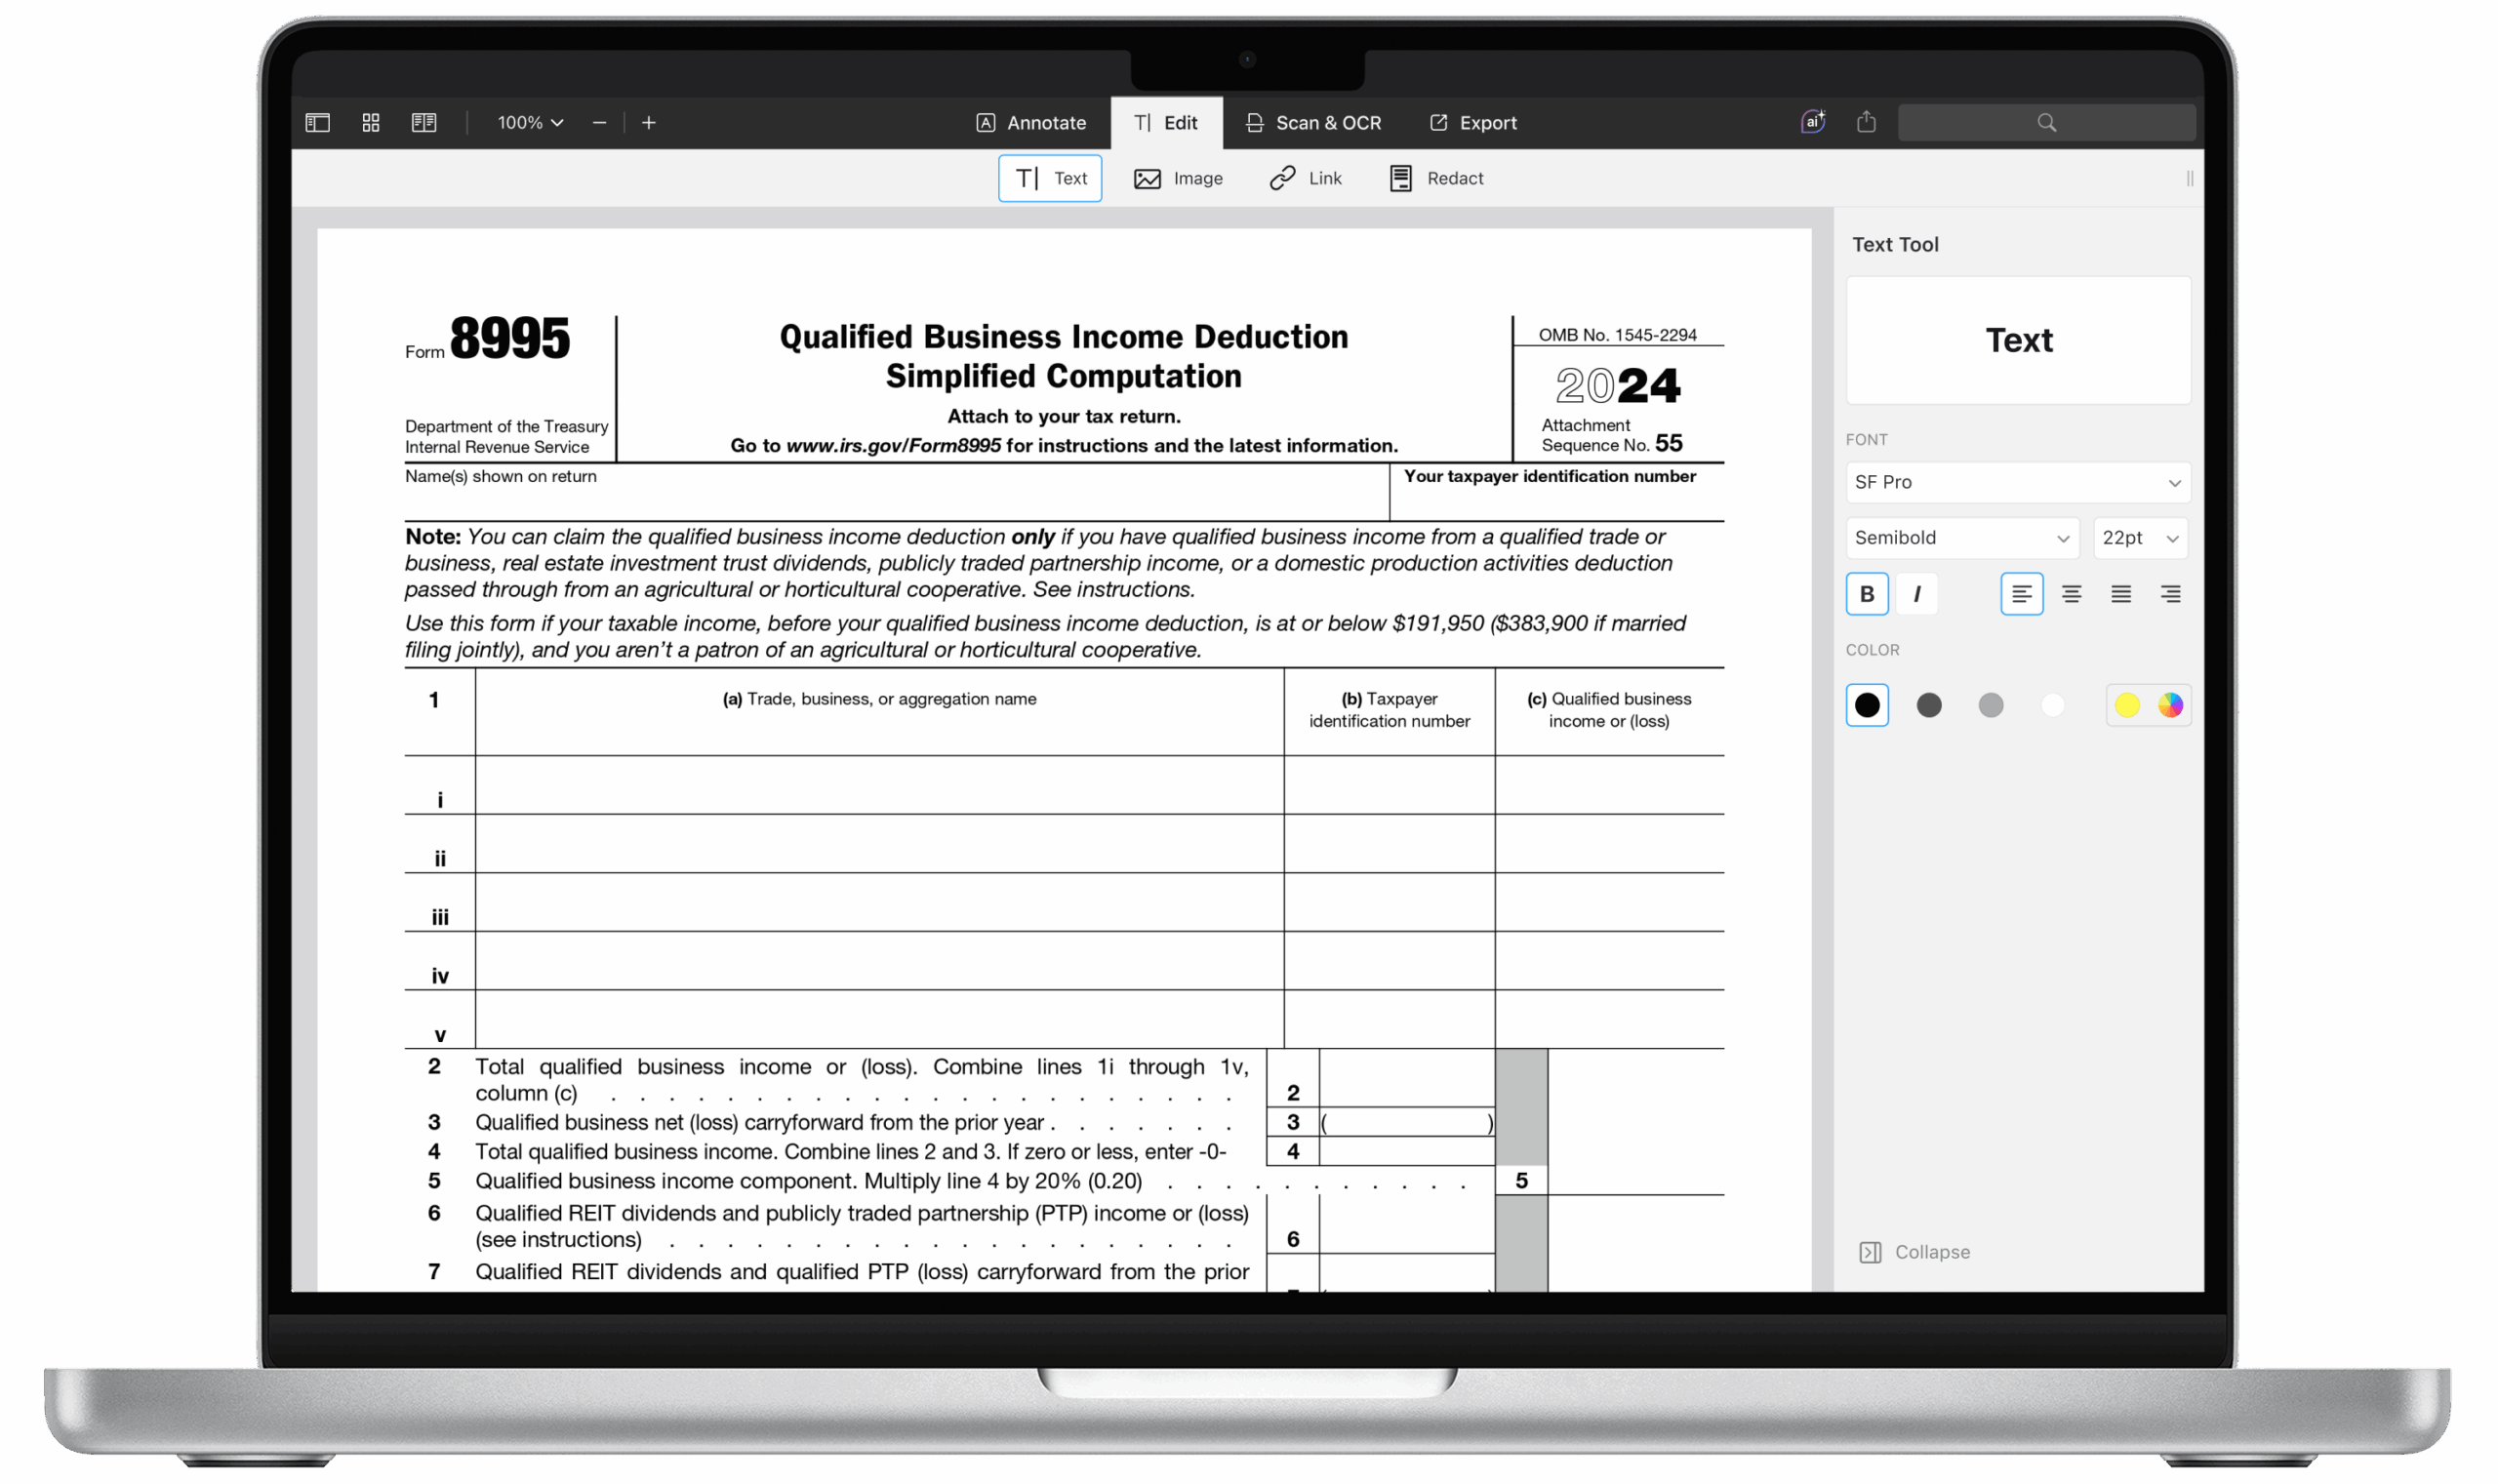Click the trade name cell in row i
The width and height of the screenshot is (2498, 1484).
(879, 785)
